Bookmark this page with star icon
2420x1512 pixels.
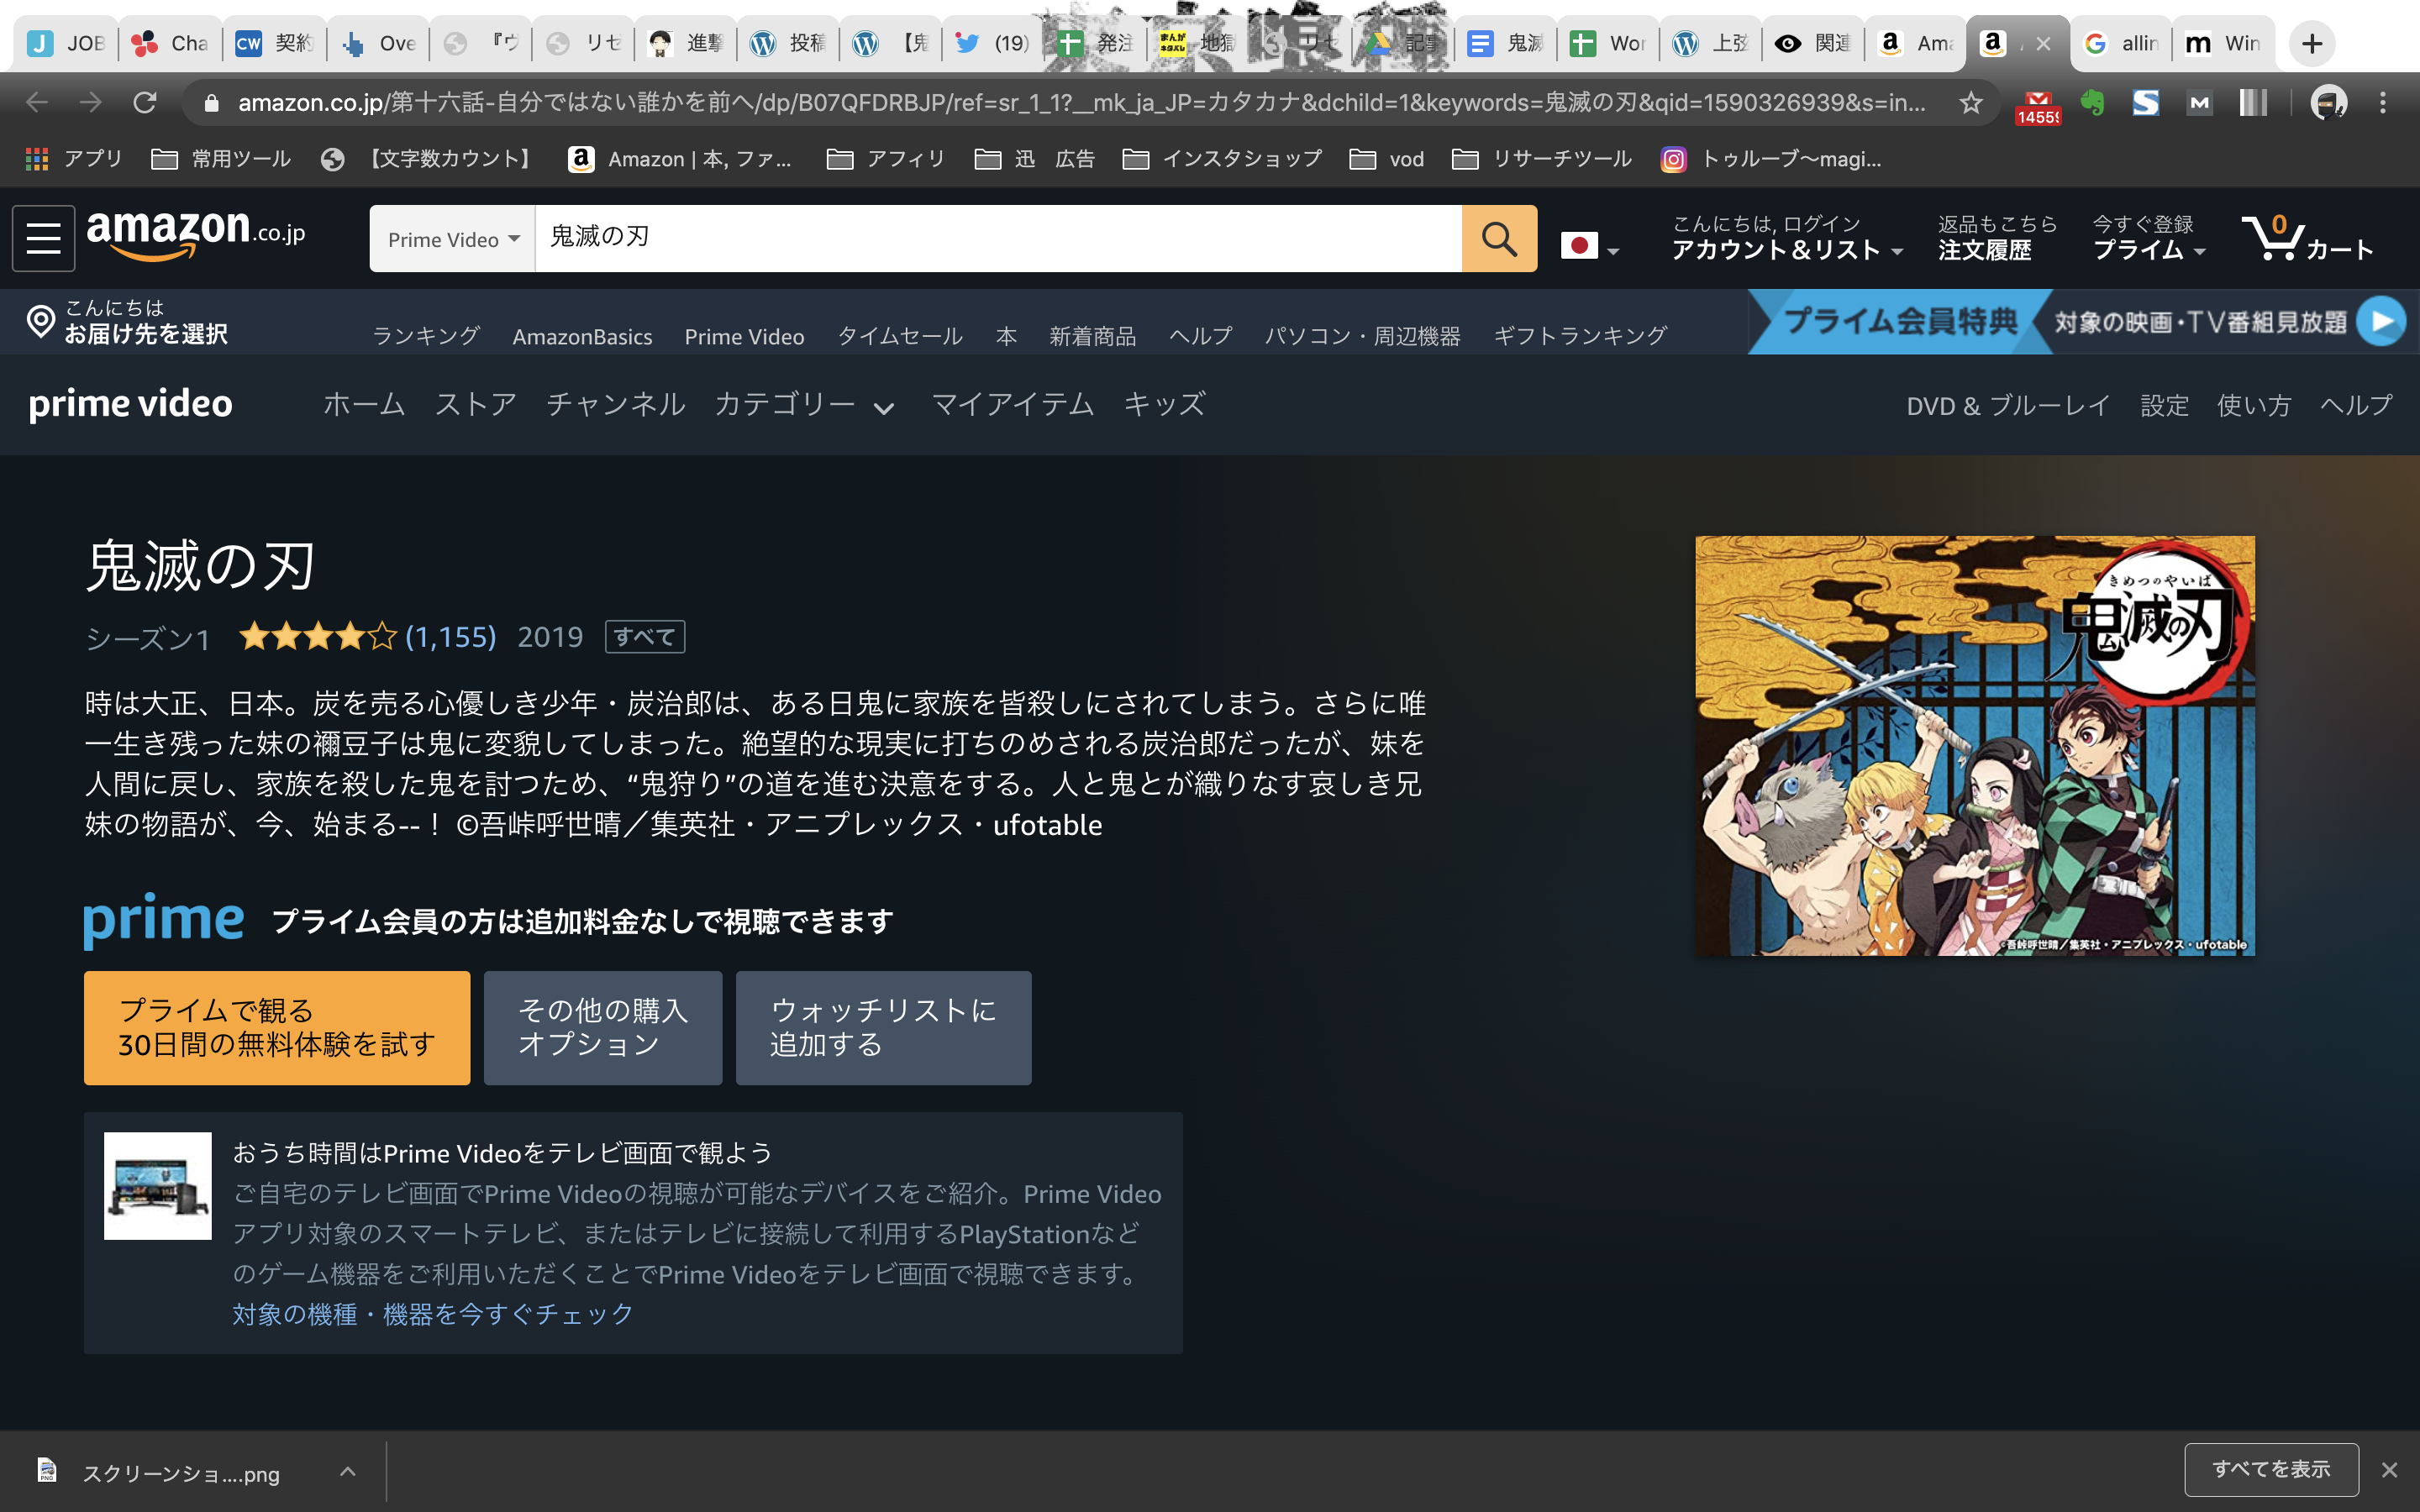click(1970, 102)
